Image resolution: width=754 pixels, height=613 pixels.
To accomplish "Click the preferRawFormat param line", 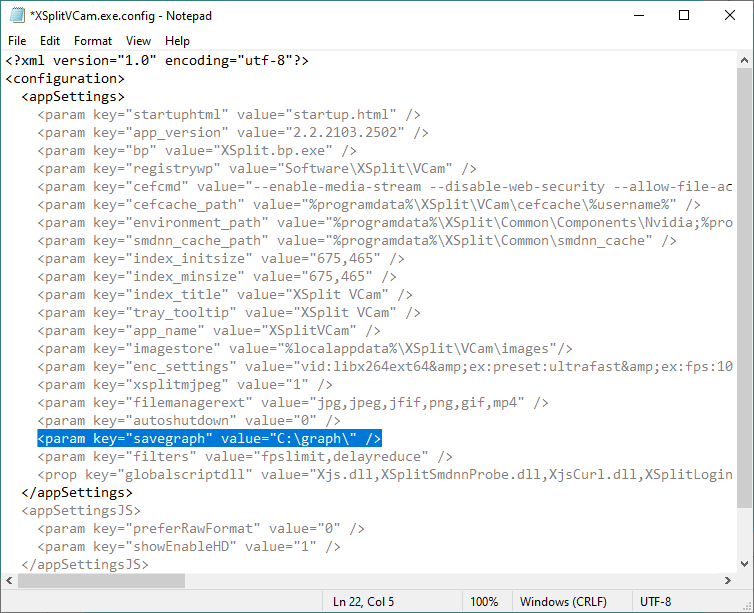I will (201, 529).
